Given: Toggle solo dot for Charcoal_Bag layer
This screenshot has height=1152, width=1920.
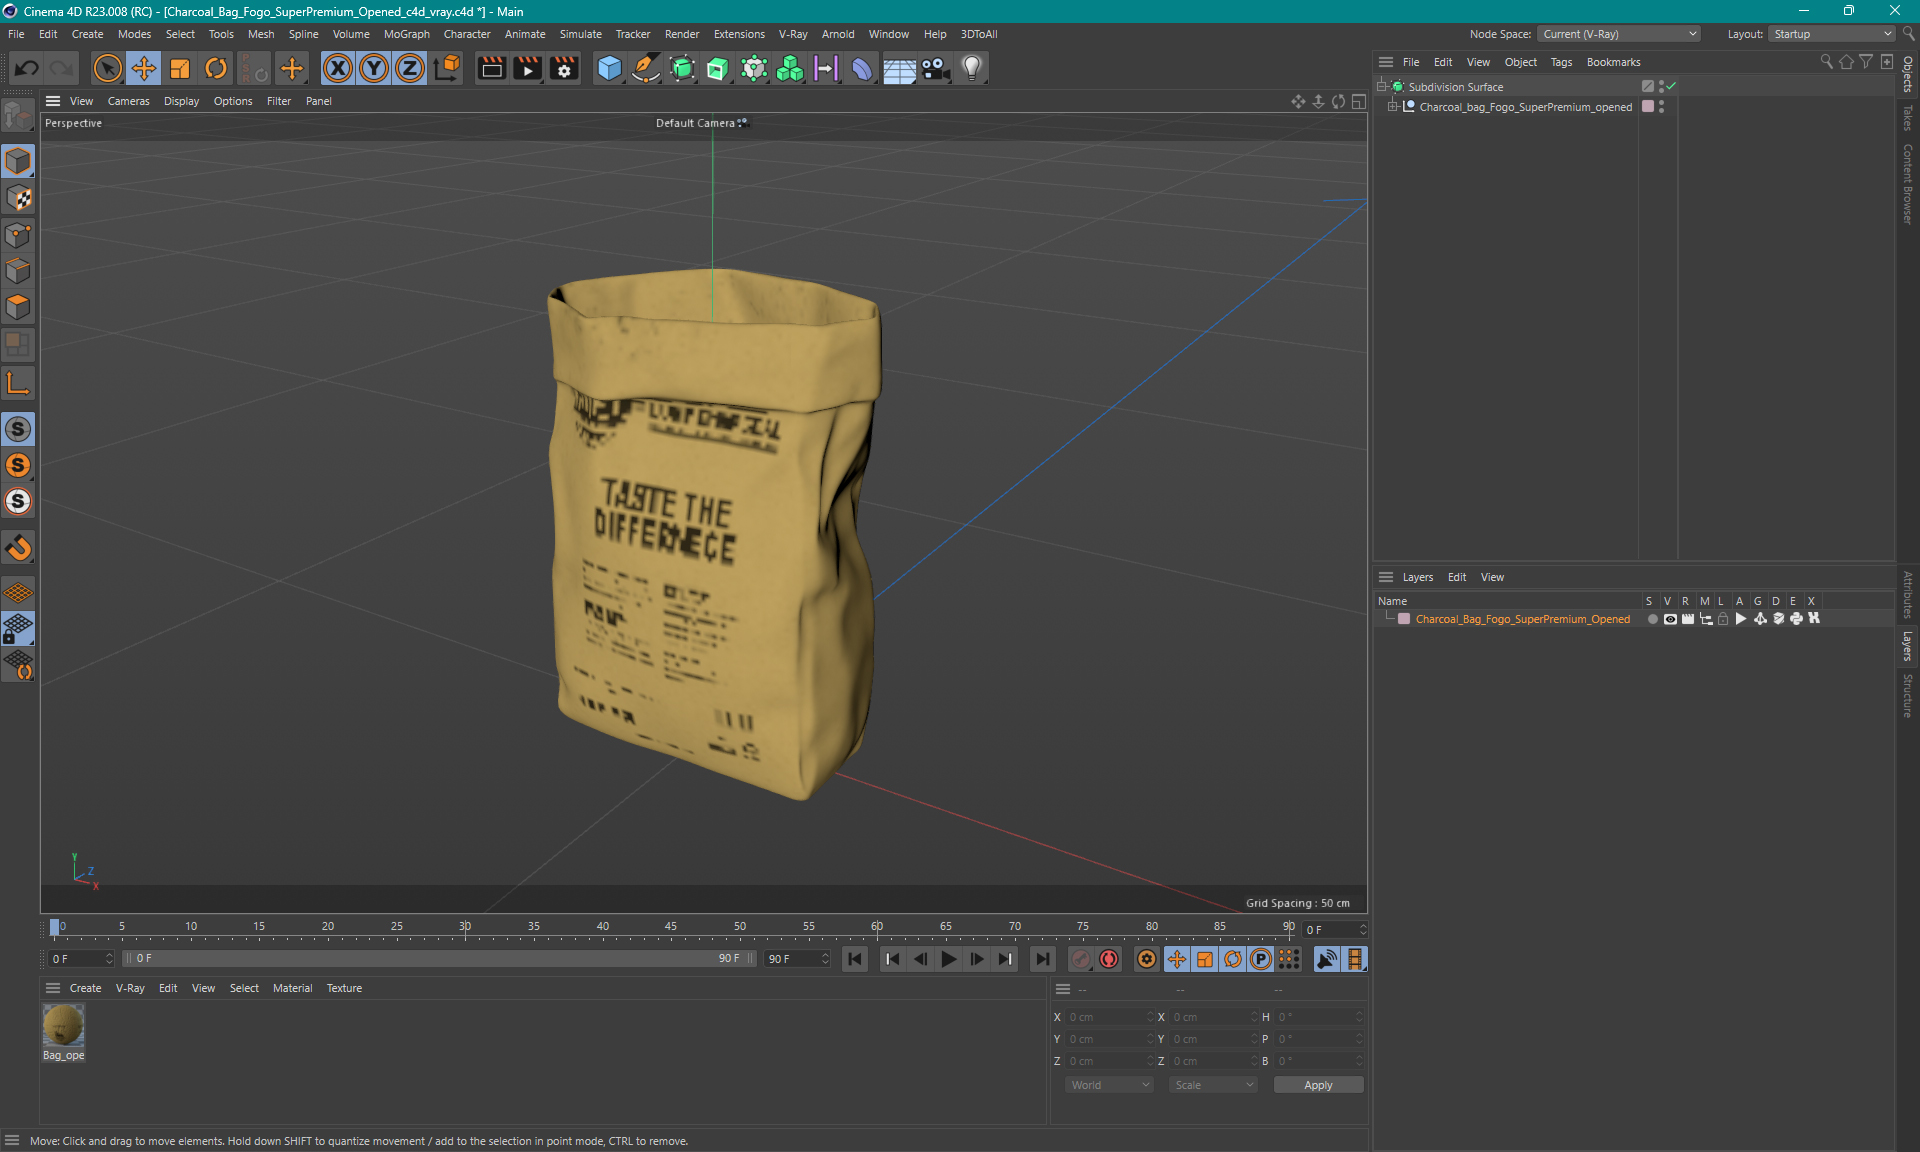Looking at the screenshot, I should coord(1652,619).
